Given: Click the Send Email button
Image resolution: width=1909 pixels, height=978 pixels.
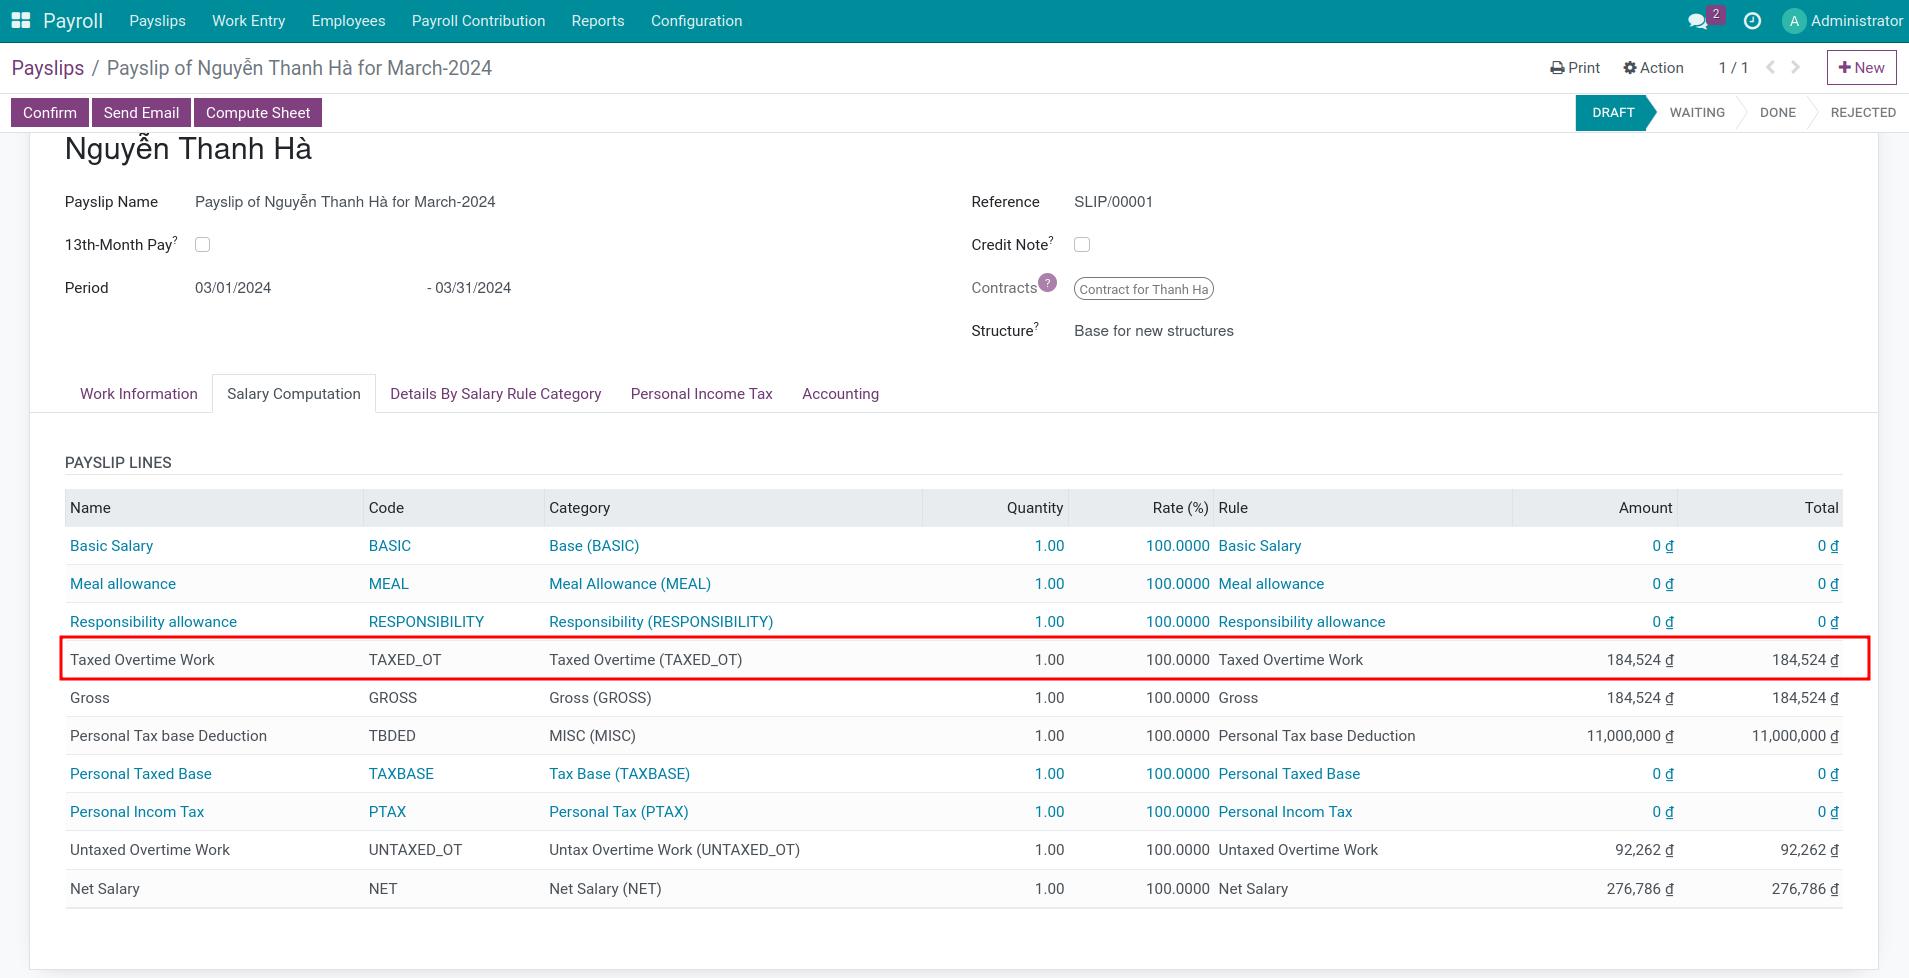Looking at the screenshot, I should coord(141,113).
